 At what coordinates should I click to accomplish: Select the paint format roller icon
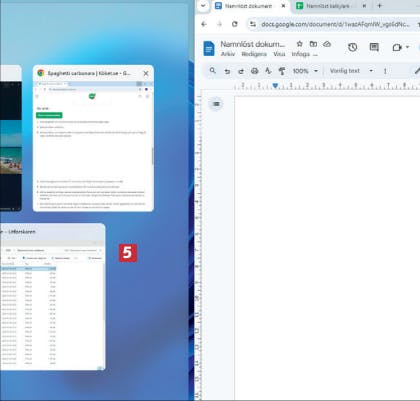click(x=282, y=71)
